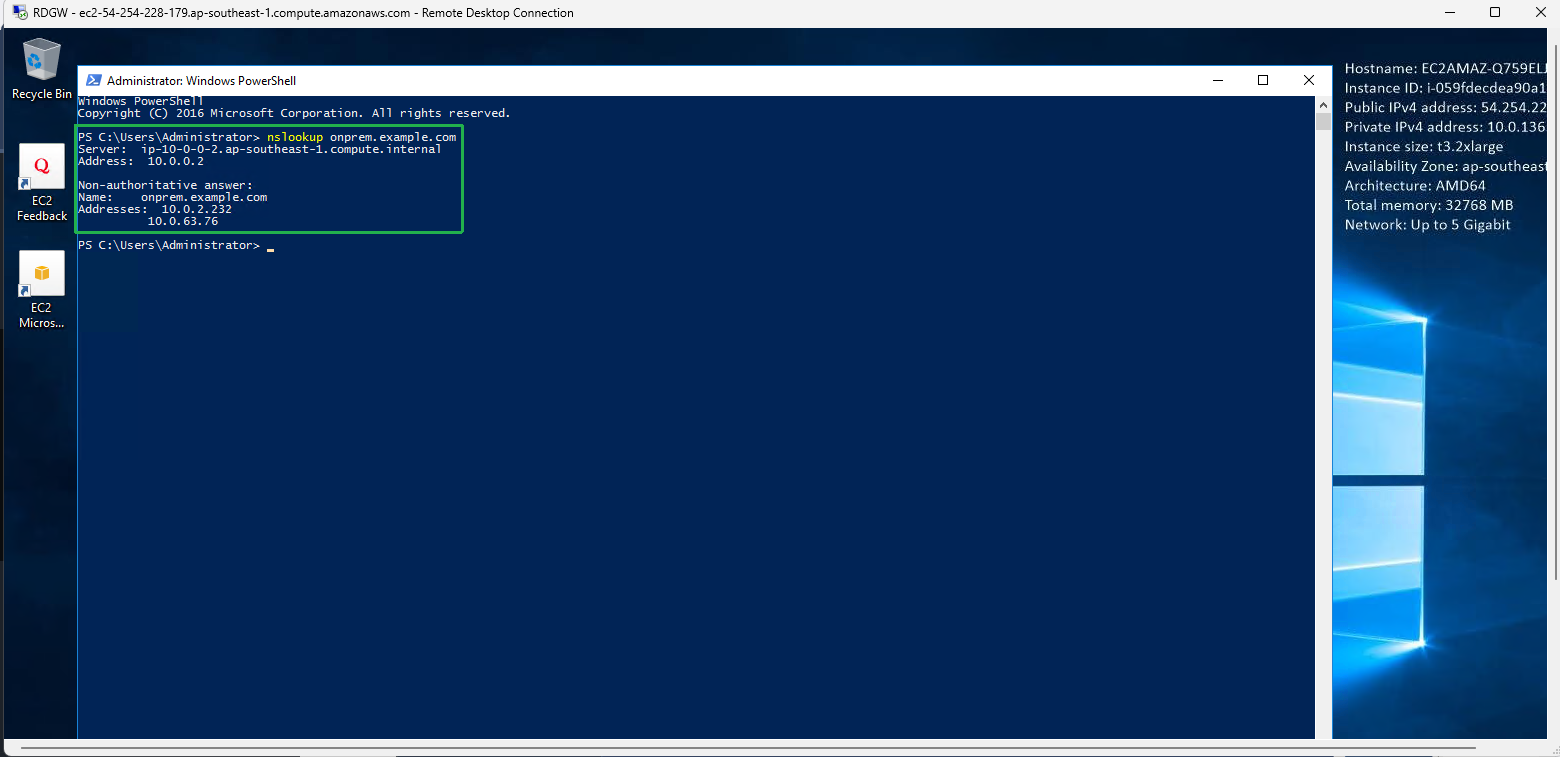Click the Remote Desktop vertical scrollbar on right
Image resolution: width=1560 pixels, height=757 pixels.
(x=1553, y=300)
